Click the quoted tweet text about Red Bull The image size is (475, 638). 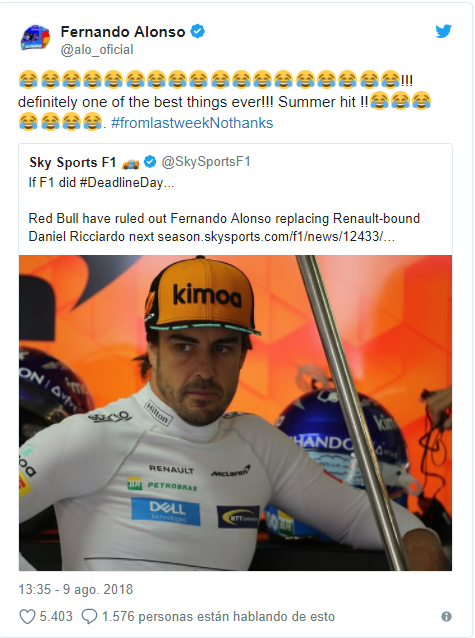[x=224, y=227]
